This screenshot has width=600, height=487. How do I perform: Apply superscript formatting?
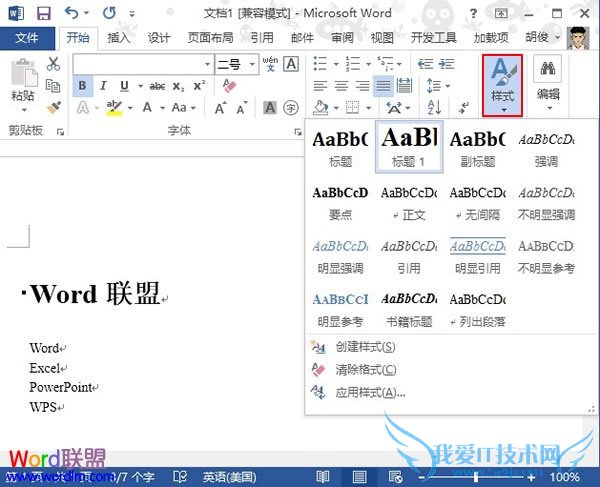[x=199, y=86]
